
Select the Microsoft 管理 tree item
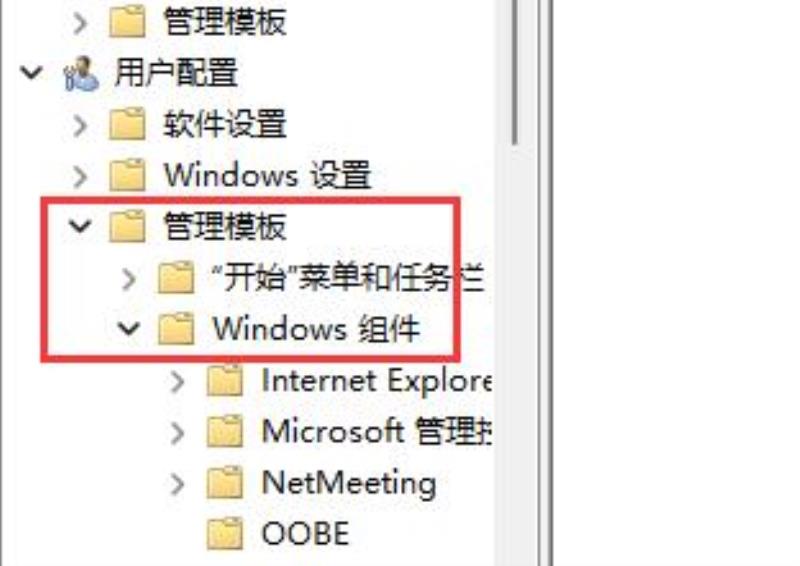click(377, 431)
